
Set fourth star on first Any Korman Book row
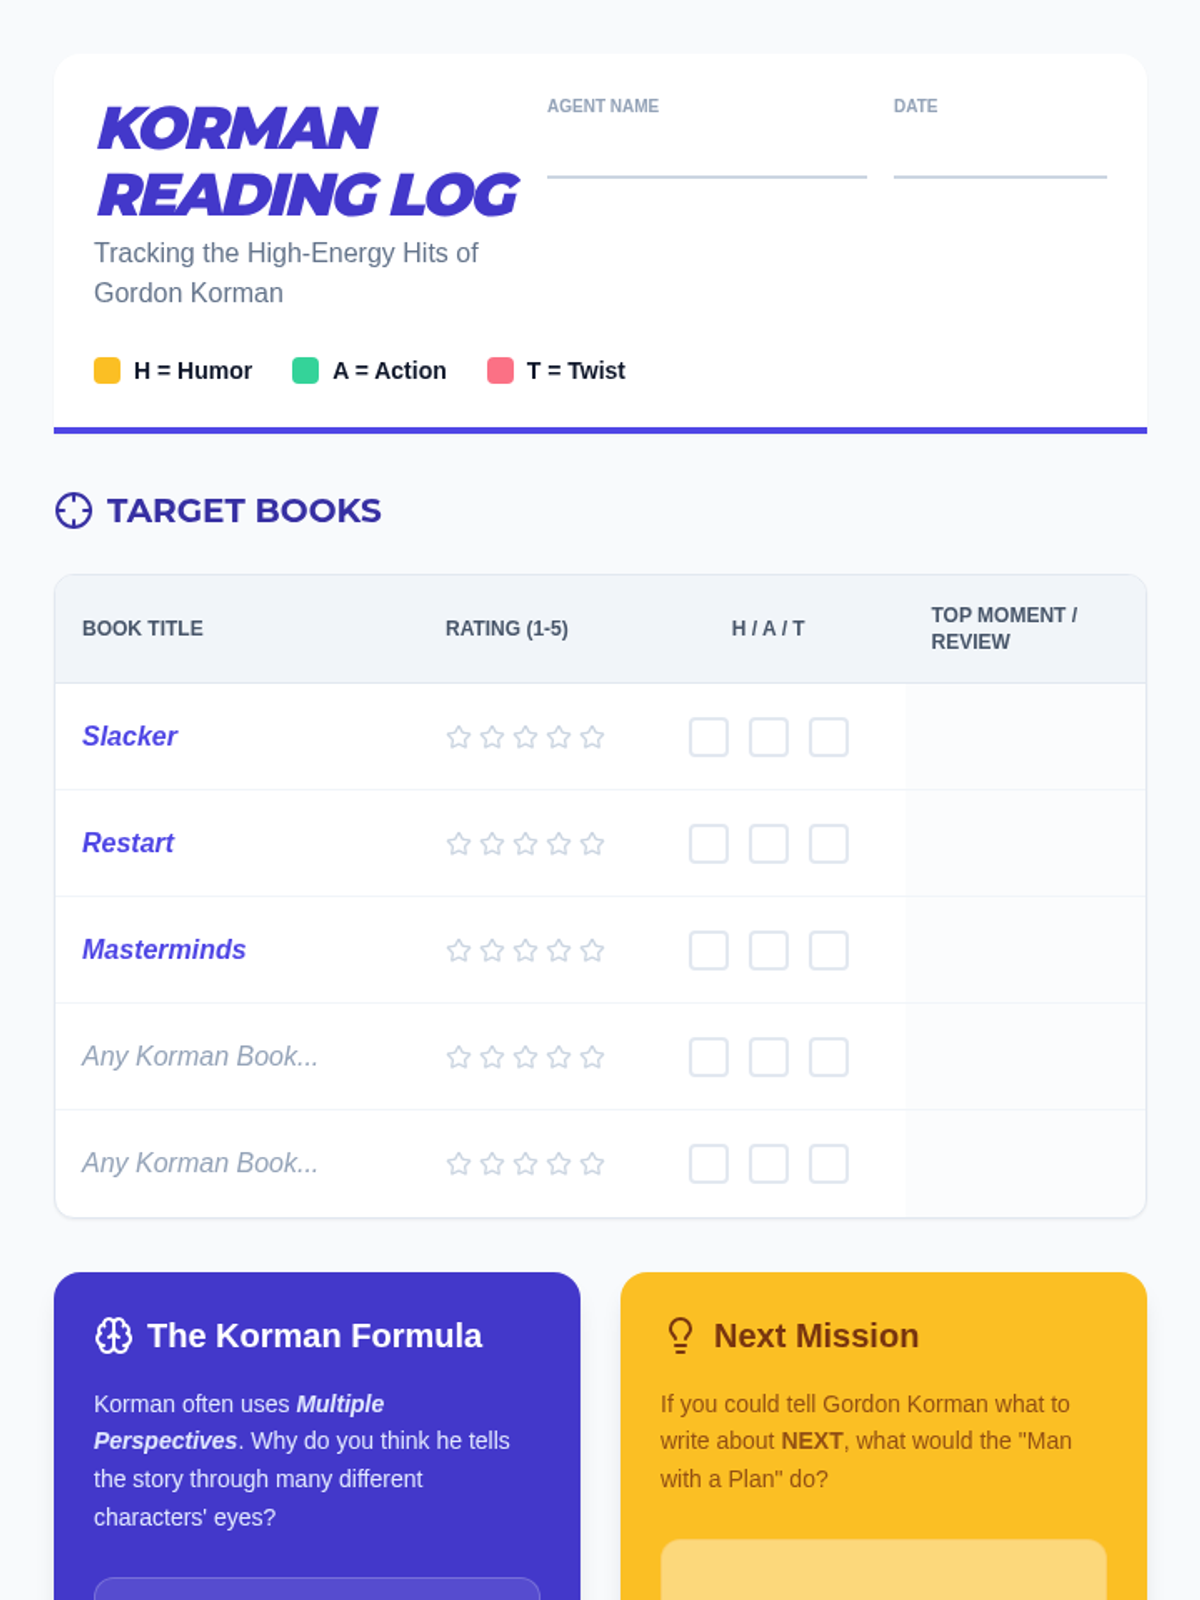coord(559,1057)
